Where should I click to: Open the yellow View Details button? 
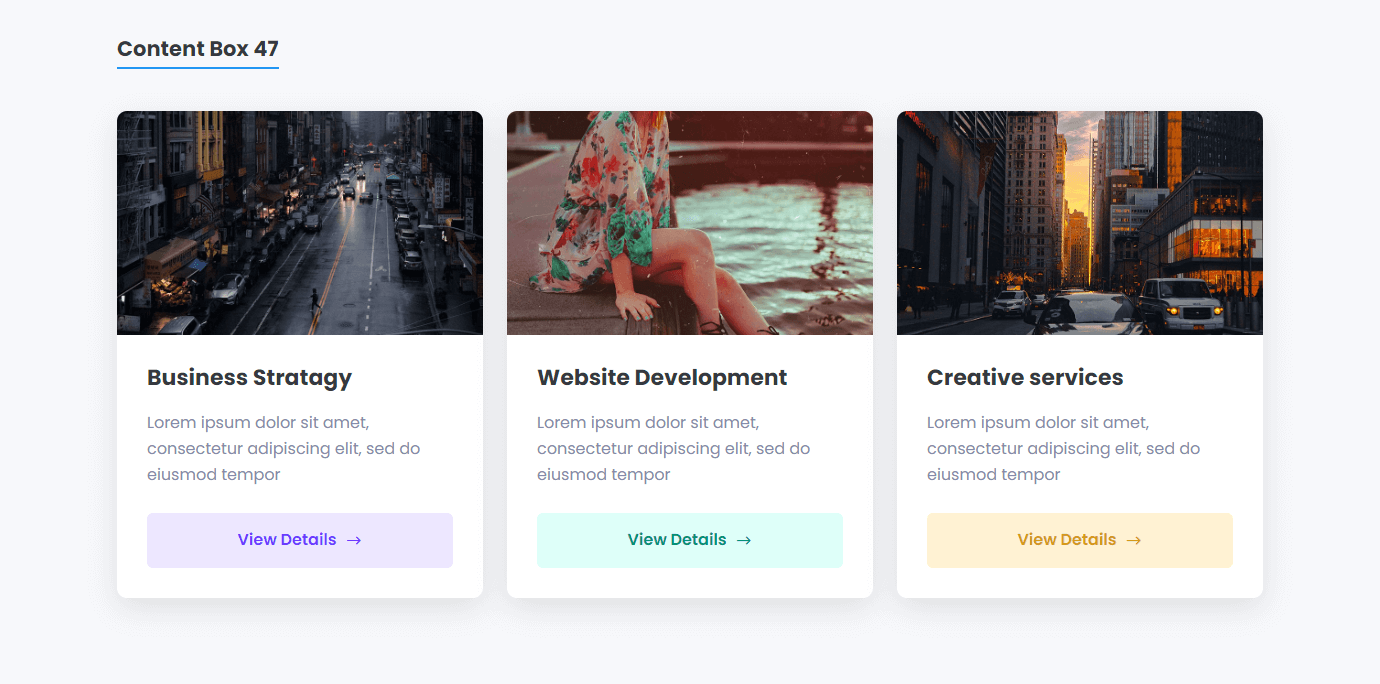point(1080,540)
